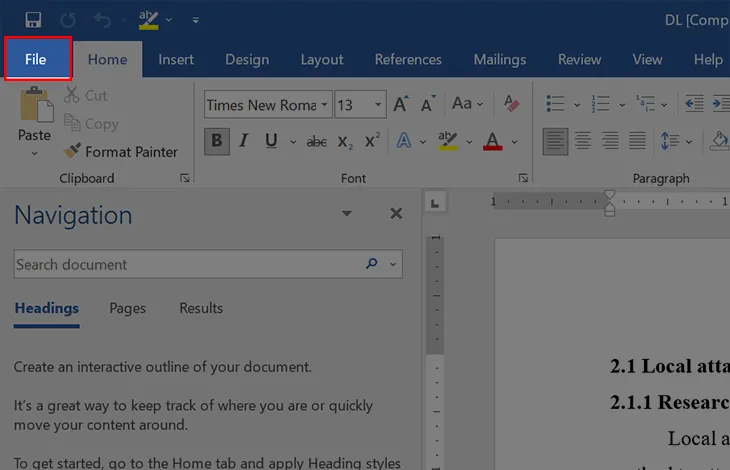The image size is (730, 470).
Task: Select the Pages navigation tab
Action: (x=128, y=308)
